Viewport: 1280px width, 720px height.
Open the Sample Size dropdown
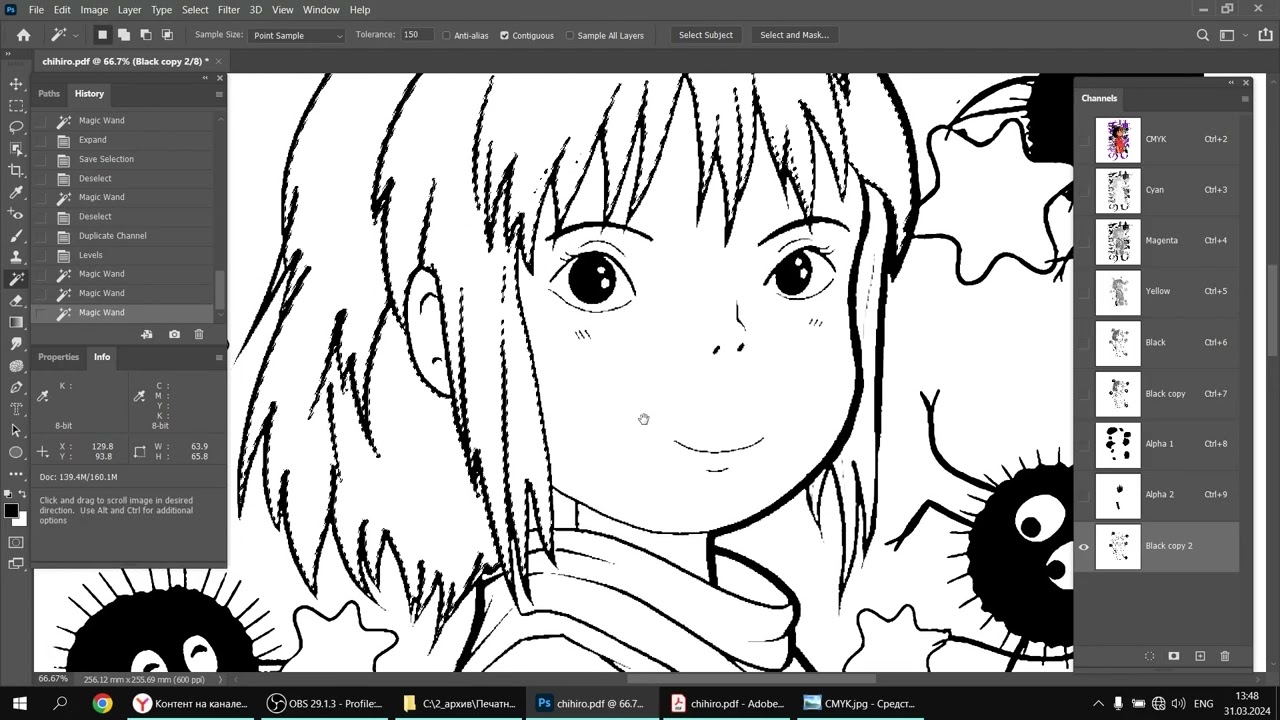coord(298,35)
